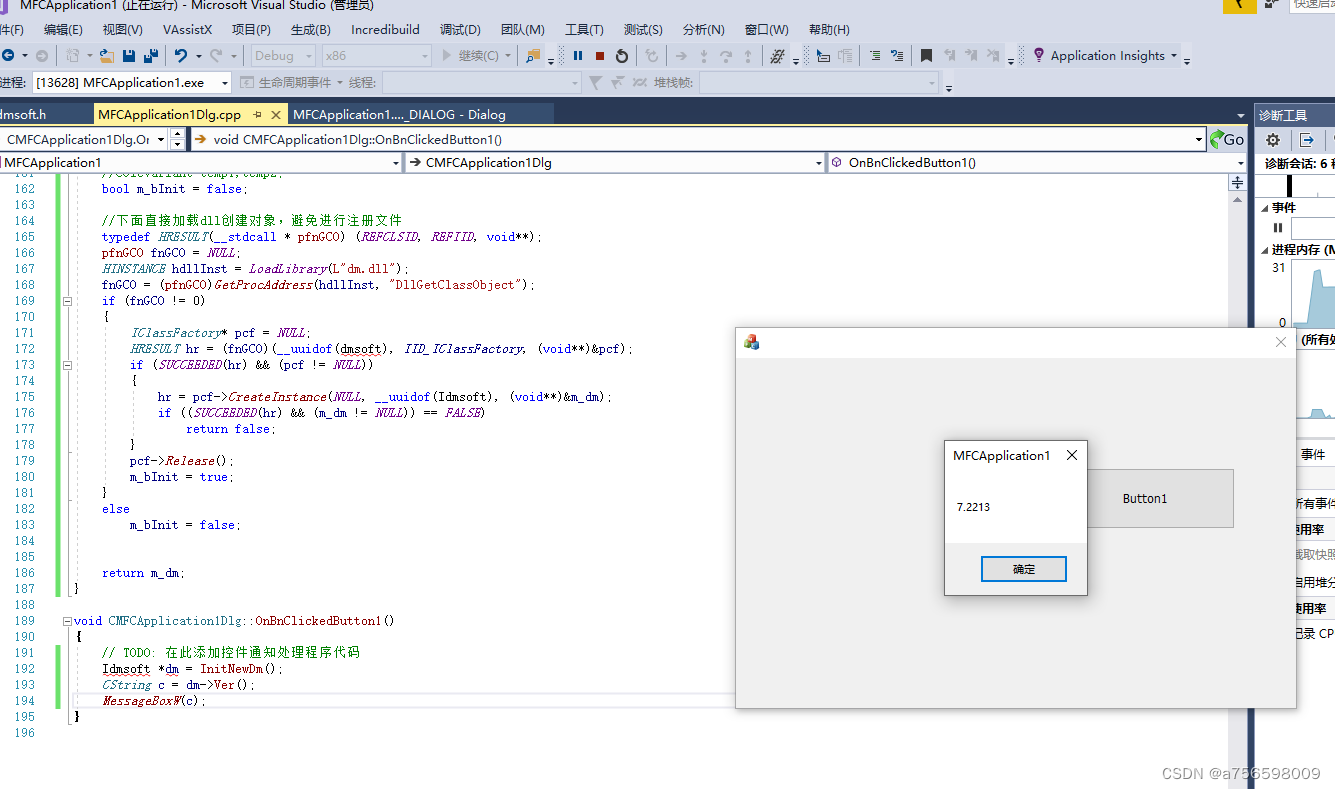Pause debugging with the break all icon
This screenshot has width=1335, height=789.
[578, 56]
